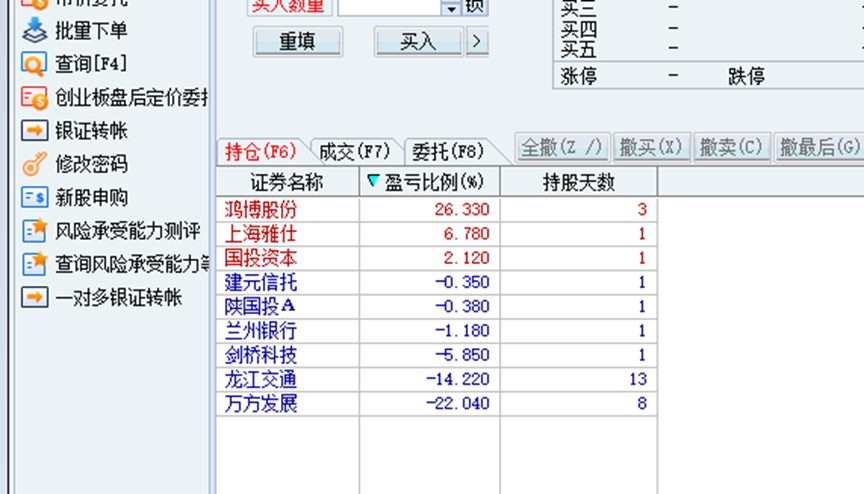Open the 查询风险承受能力 sidebar entry

[130, 264]
